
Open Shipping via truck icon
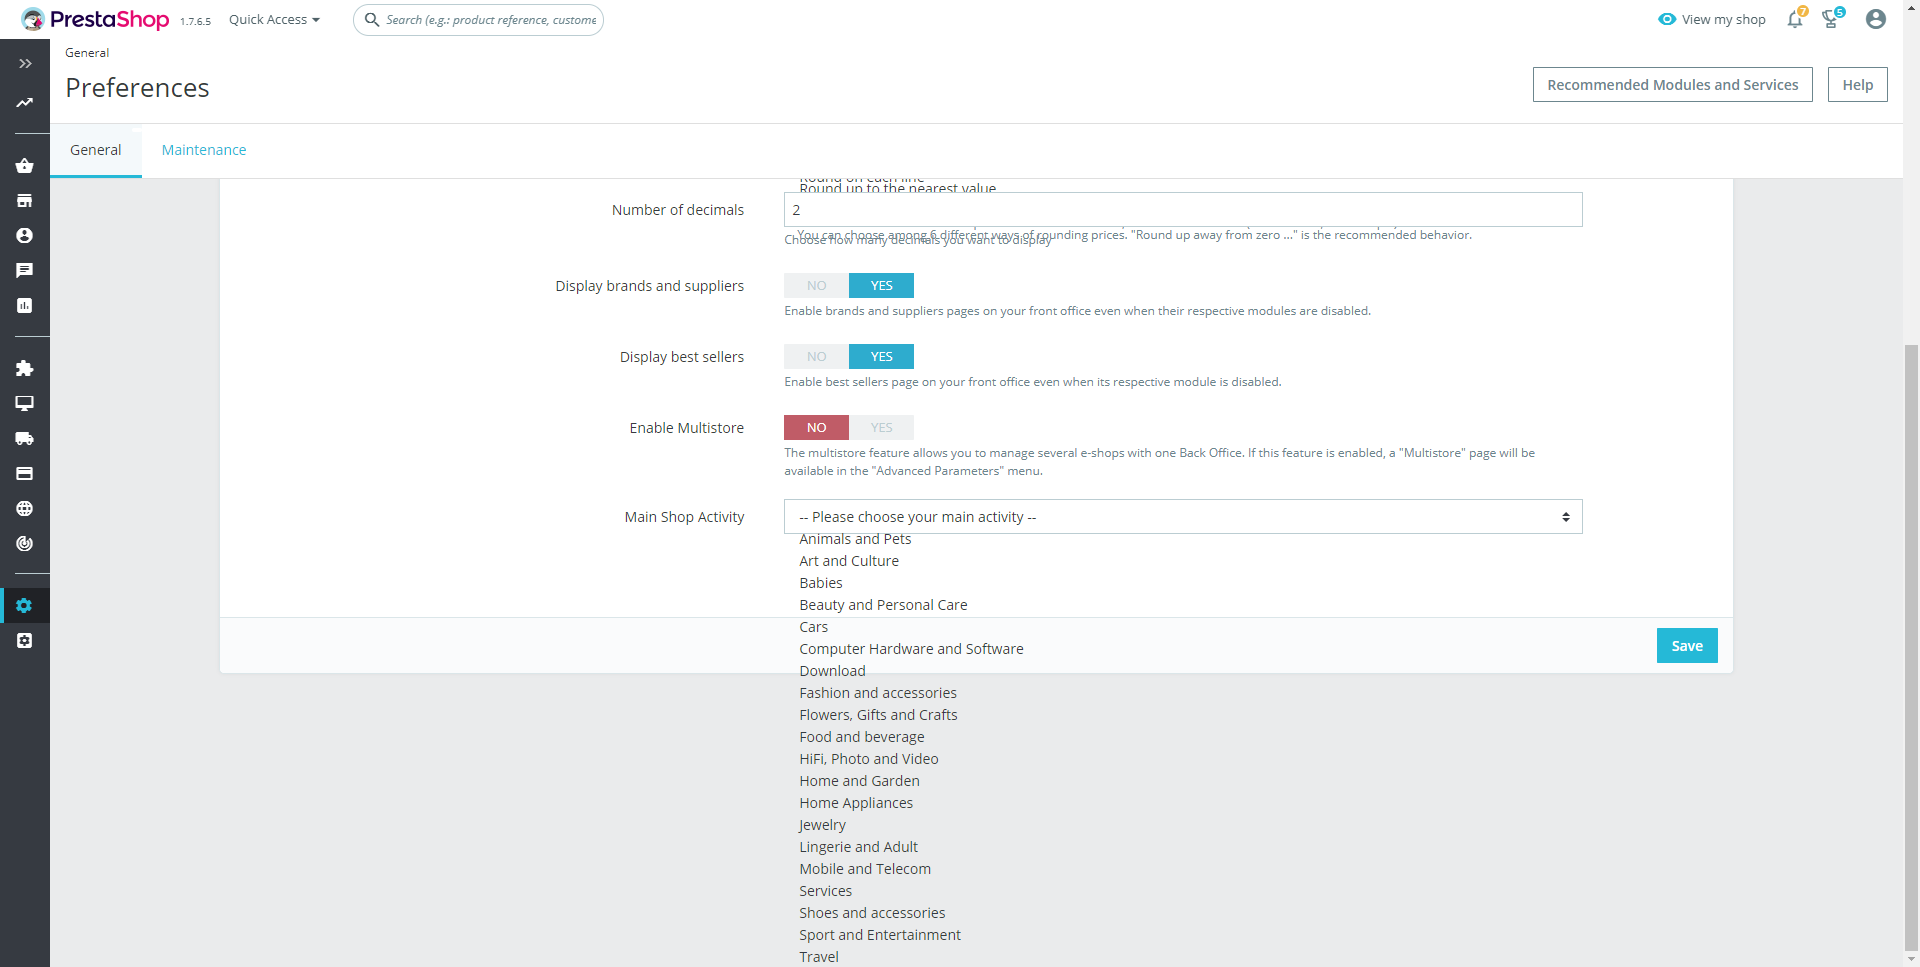coord(25,439)
